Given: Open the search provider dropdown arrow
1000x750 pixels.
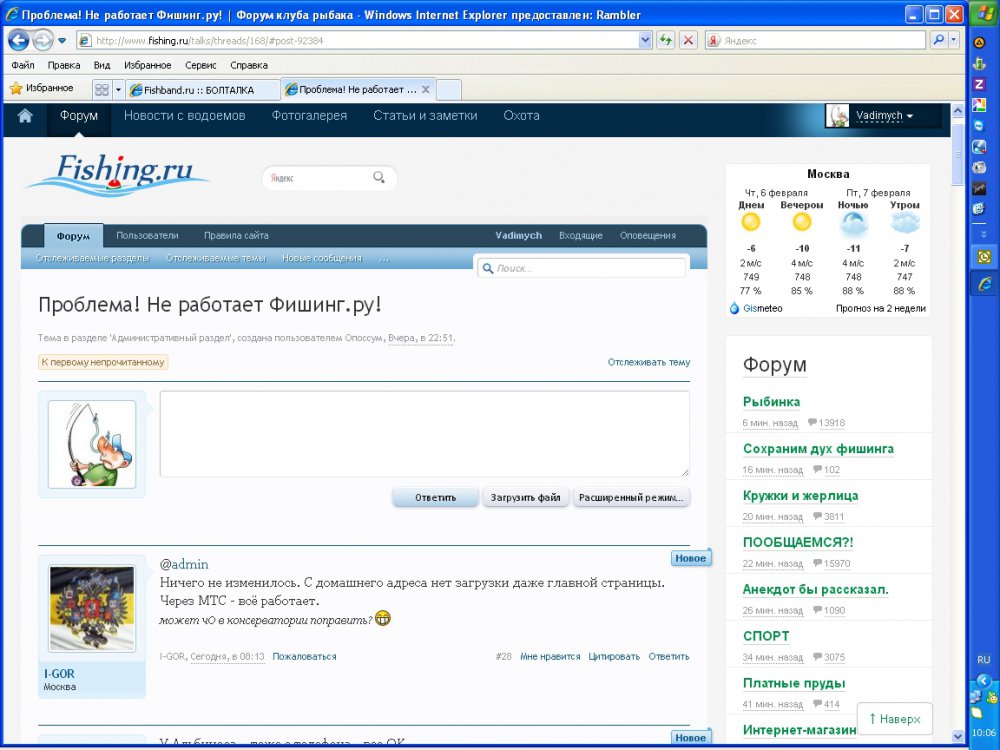Looking at the screenshot, I should (953, 40).
